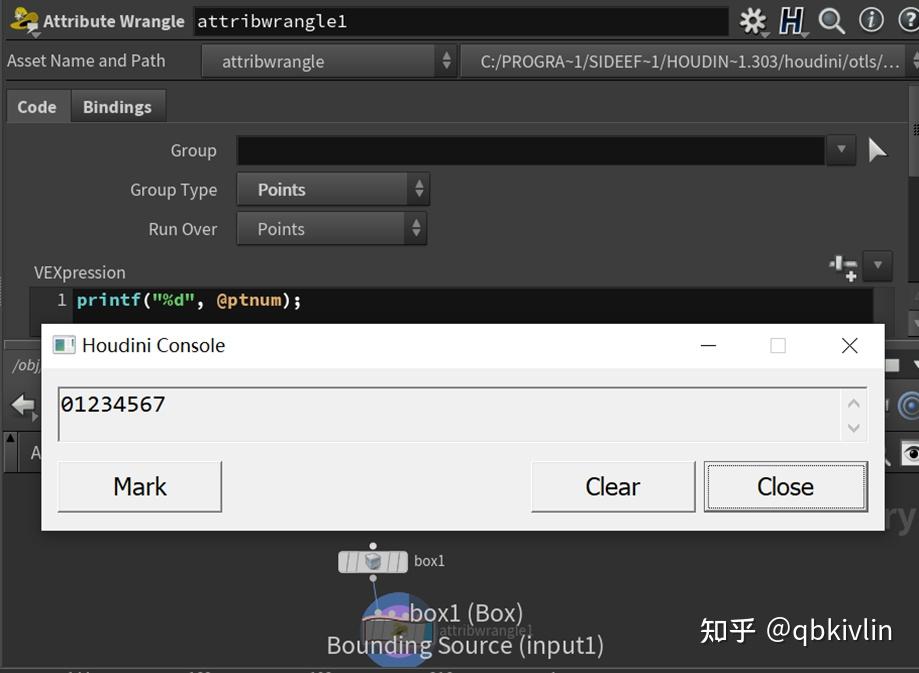The image size is (919, 673).
Task: Switch to the Bindings tab
Action: tap(118, 106)
